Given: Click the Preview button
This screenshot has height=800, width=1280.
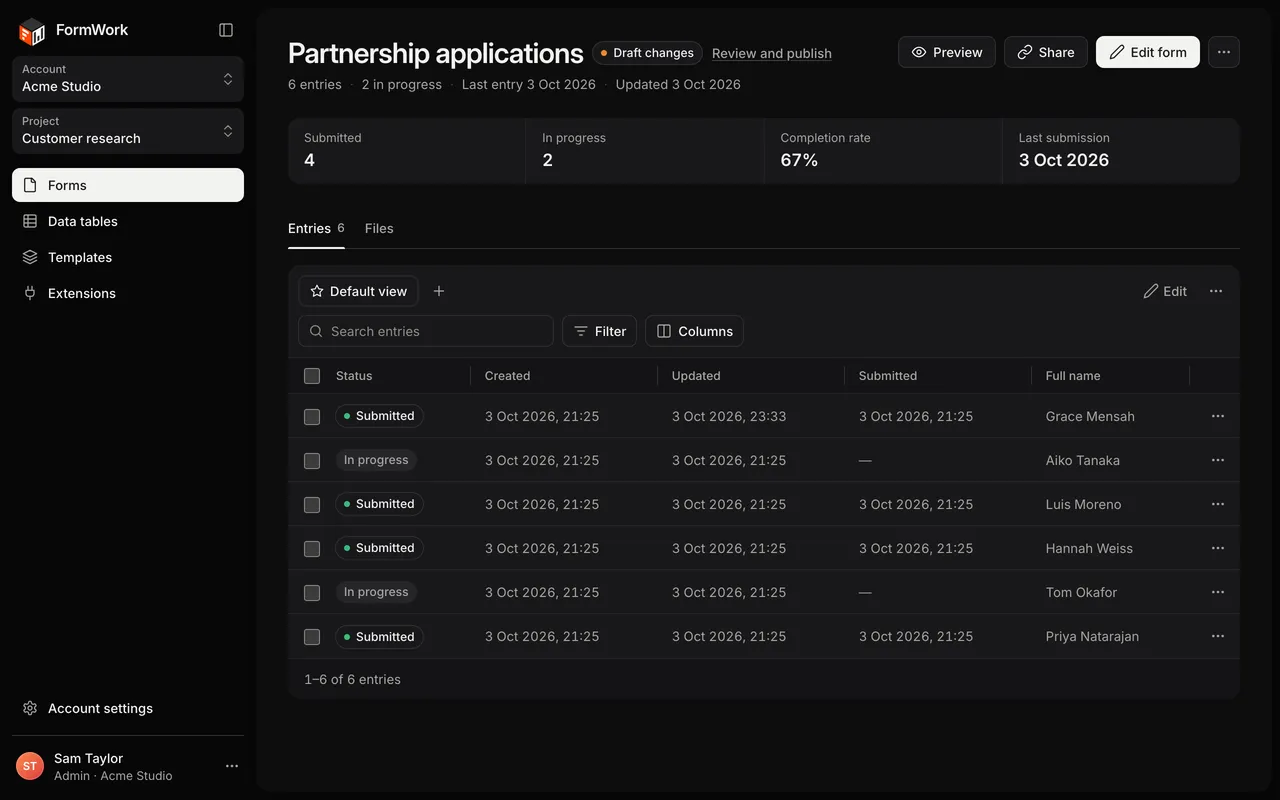Looking at the screenshot, I should (947, 52).
